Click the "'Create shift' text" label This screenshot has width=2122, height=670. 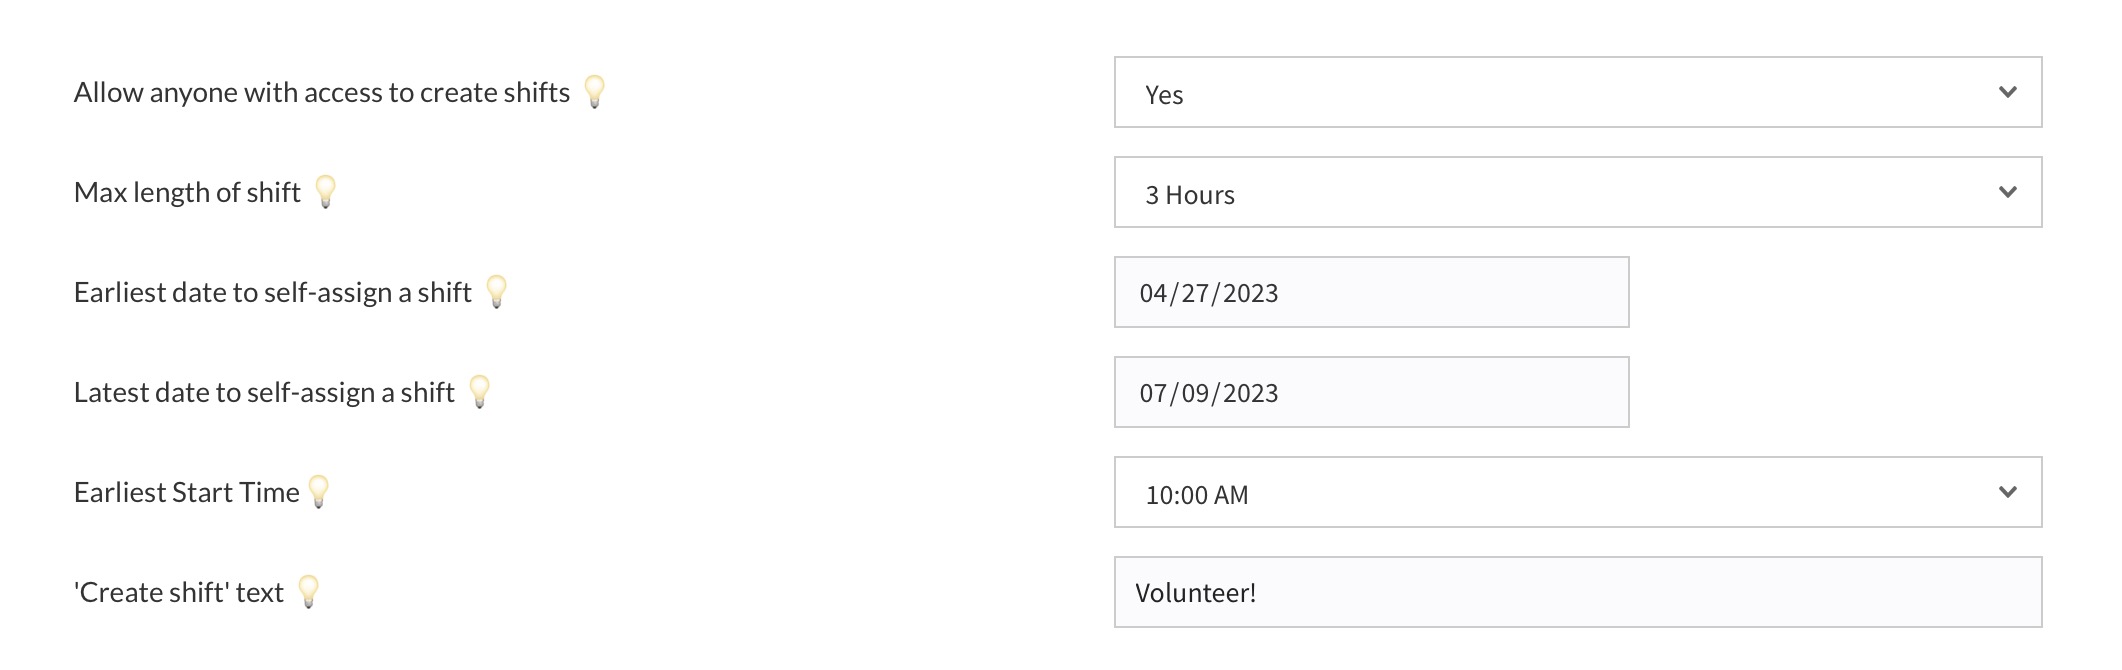(x=179, y=593)
